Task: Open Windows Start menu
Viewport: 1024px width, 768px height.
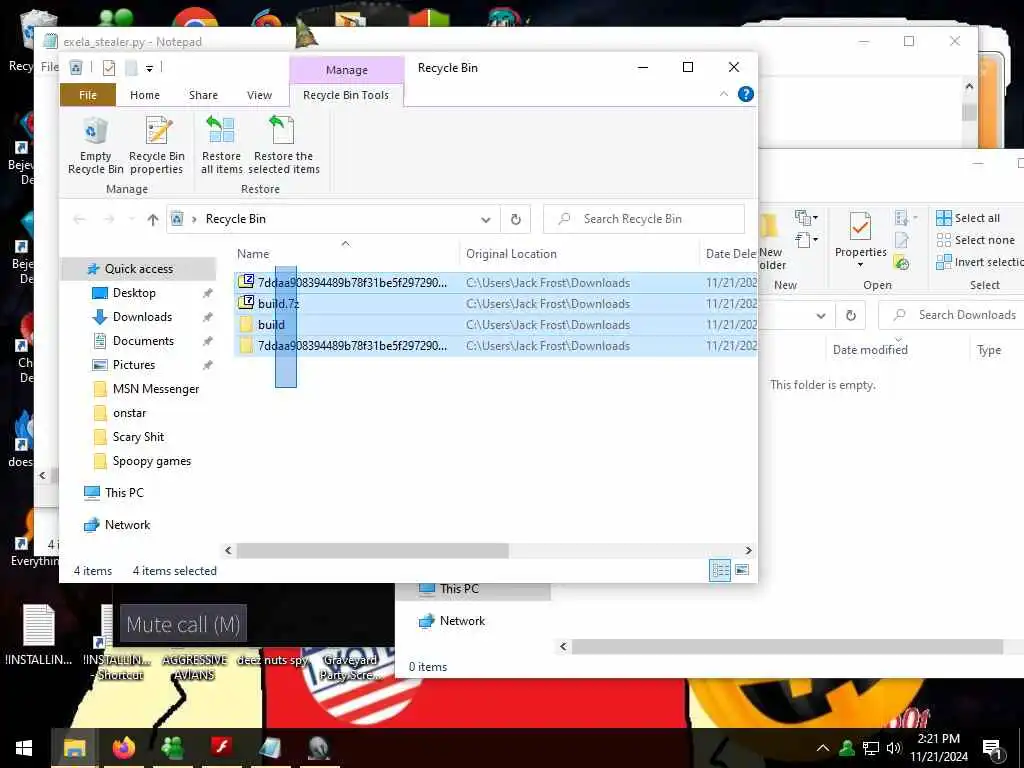Action: pos(24,748)
